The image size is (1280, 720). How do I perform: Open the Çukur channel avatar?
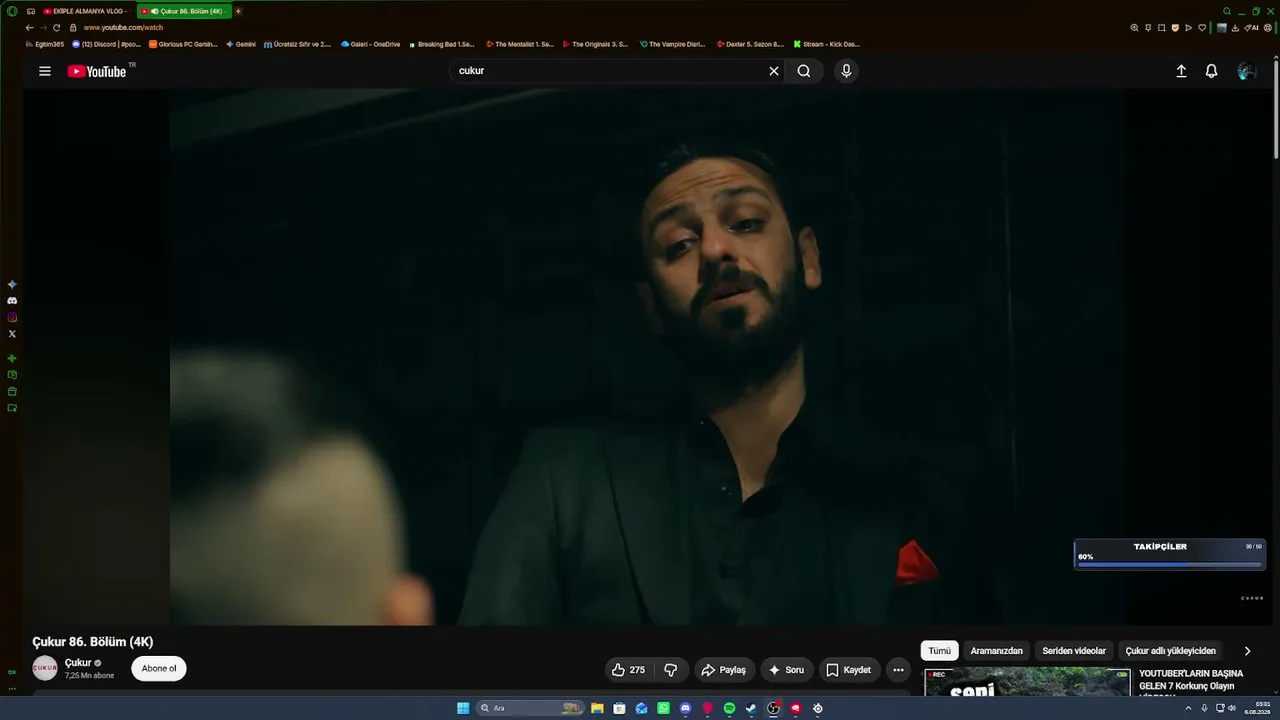pyautogui.click(x=45, y=669)
